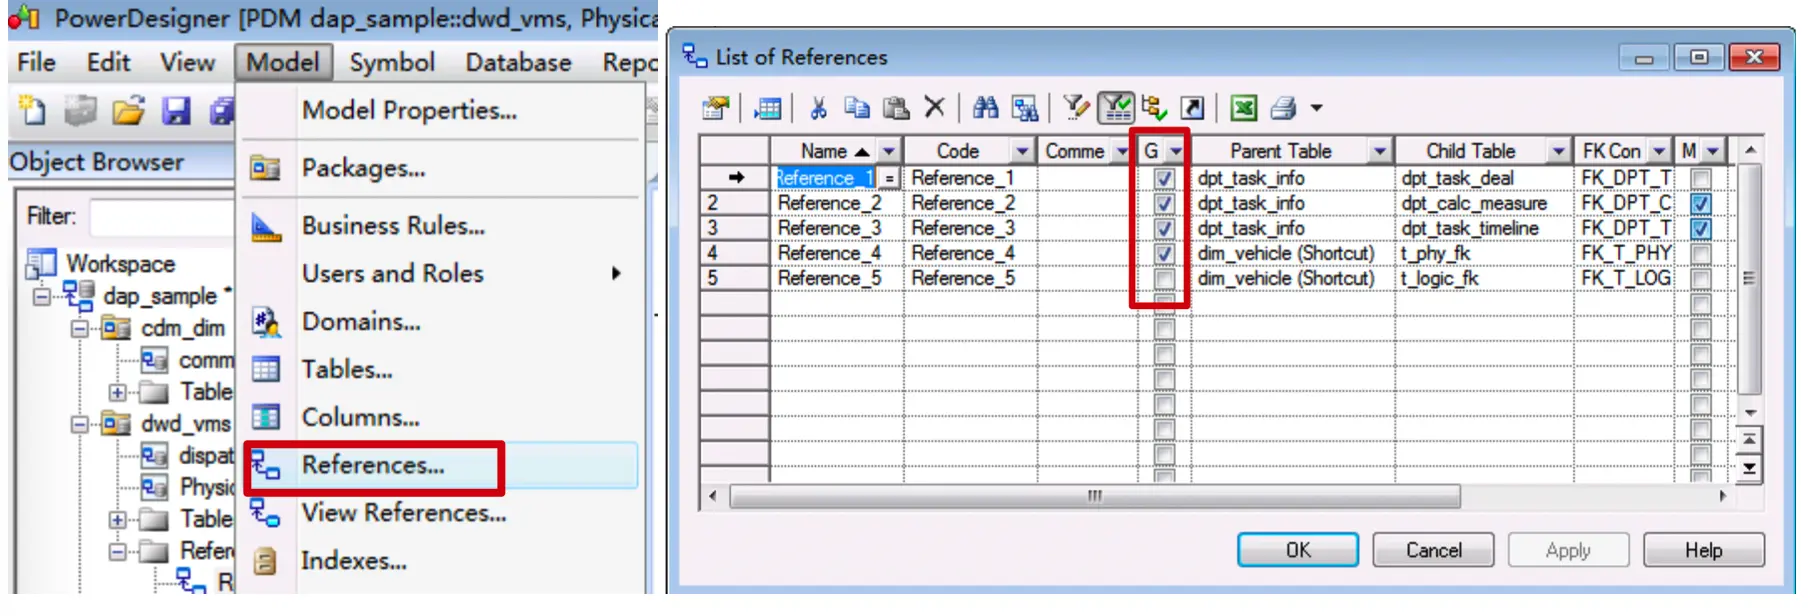Uncheck G checkbox for Reference_1
Viewport: 1810px width, 616px height.
pos(1164,178)
